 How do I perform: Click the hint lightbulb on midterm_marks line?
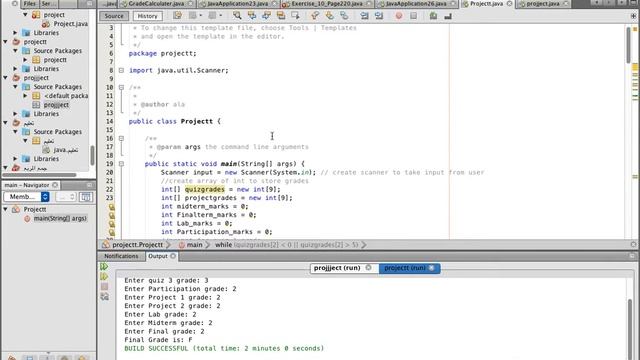111,207
